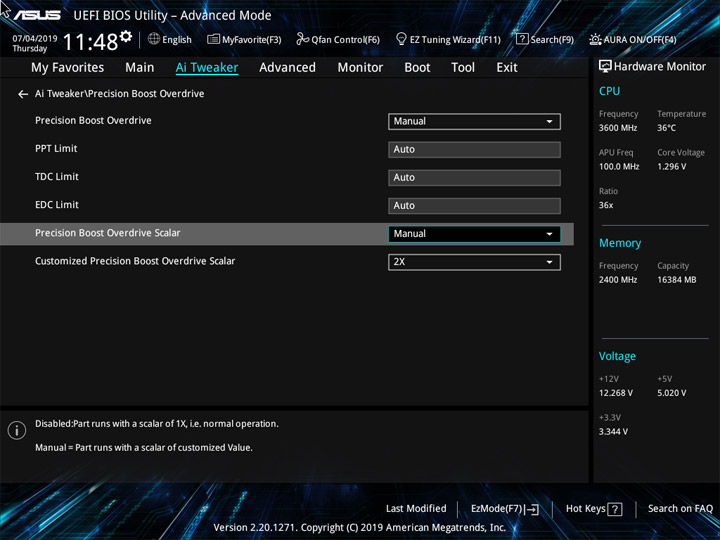Click +12V value 12.268 V

tap(615, 393)
